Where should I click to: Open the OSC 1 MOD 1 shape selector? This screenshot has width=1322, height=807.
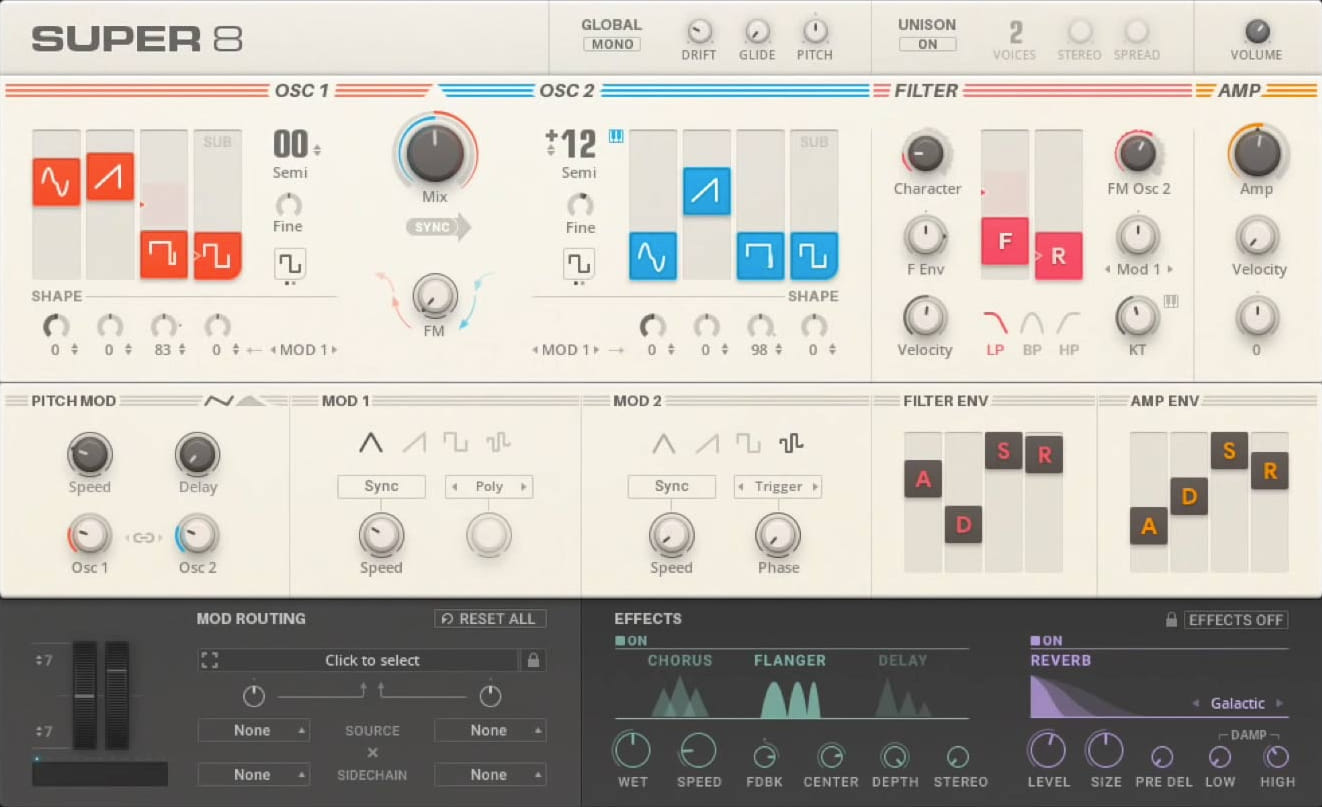point(304,350)
